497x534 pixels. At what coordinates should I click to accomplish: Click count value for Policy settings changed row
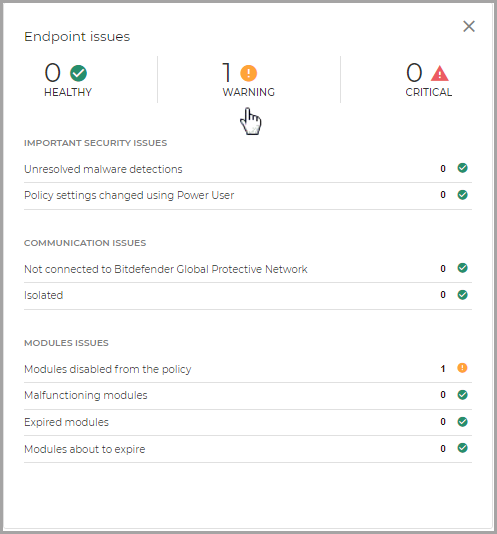(x=443, y=195)
